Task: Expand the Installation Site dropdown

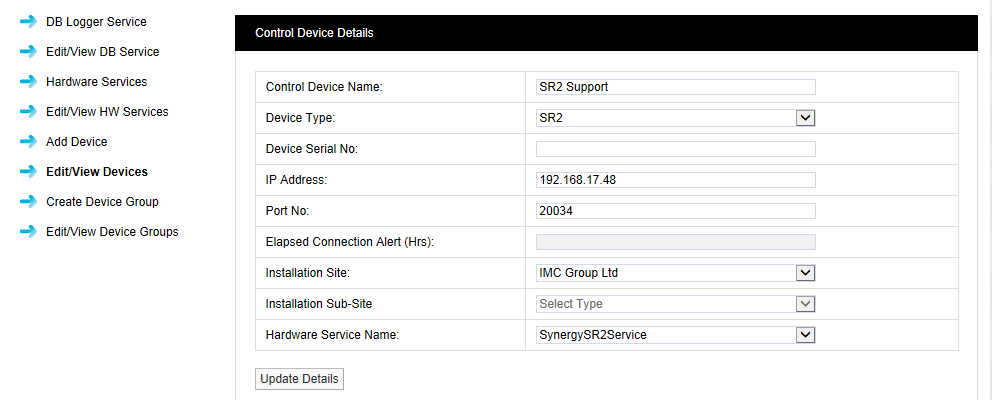Action: 676,273
